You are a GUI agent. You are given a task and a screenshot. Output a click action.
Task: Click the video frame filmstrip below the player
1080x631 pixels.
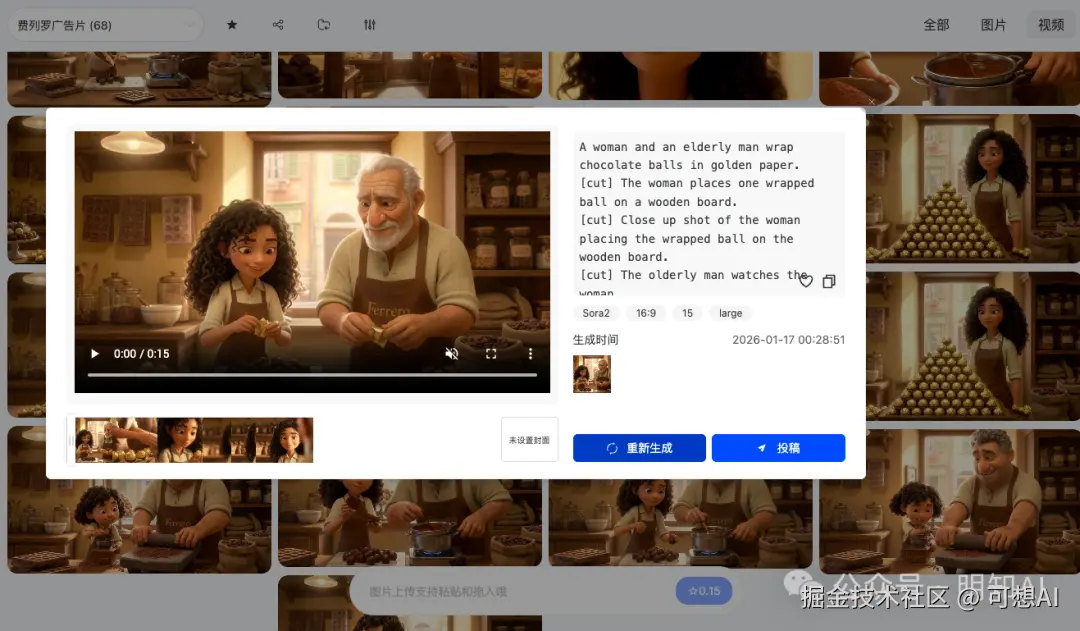point(194,440)
